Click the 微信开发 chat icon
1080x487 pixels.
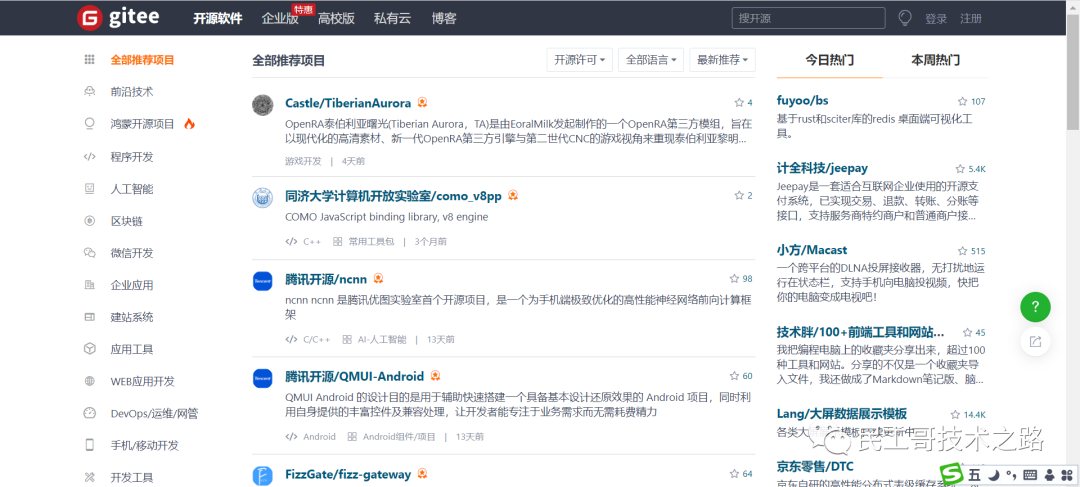pos(90,253)
